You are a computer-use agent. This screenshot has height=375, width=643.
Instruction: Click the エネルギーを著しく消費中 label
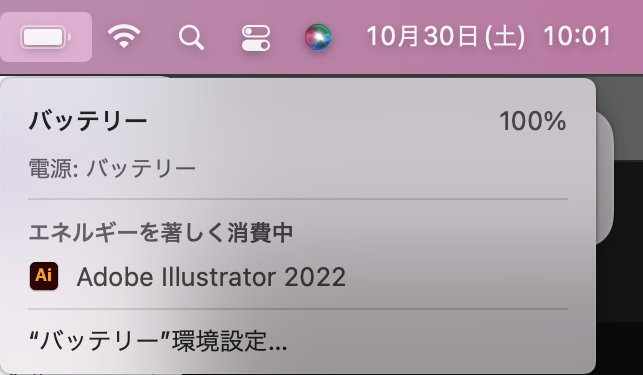(x=161, y=233)
